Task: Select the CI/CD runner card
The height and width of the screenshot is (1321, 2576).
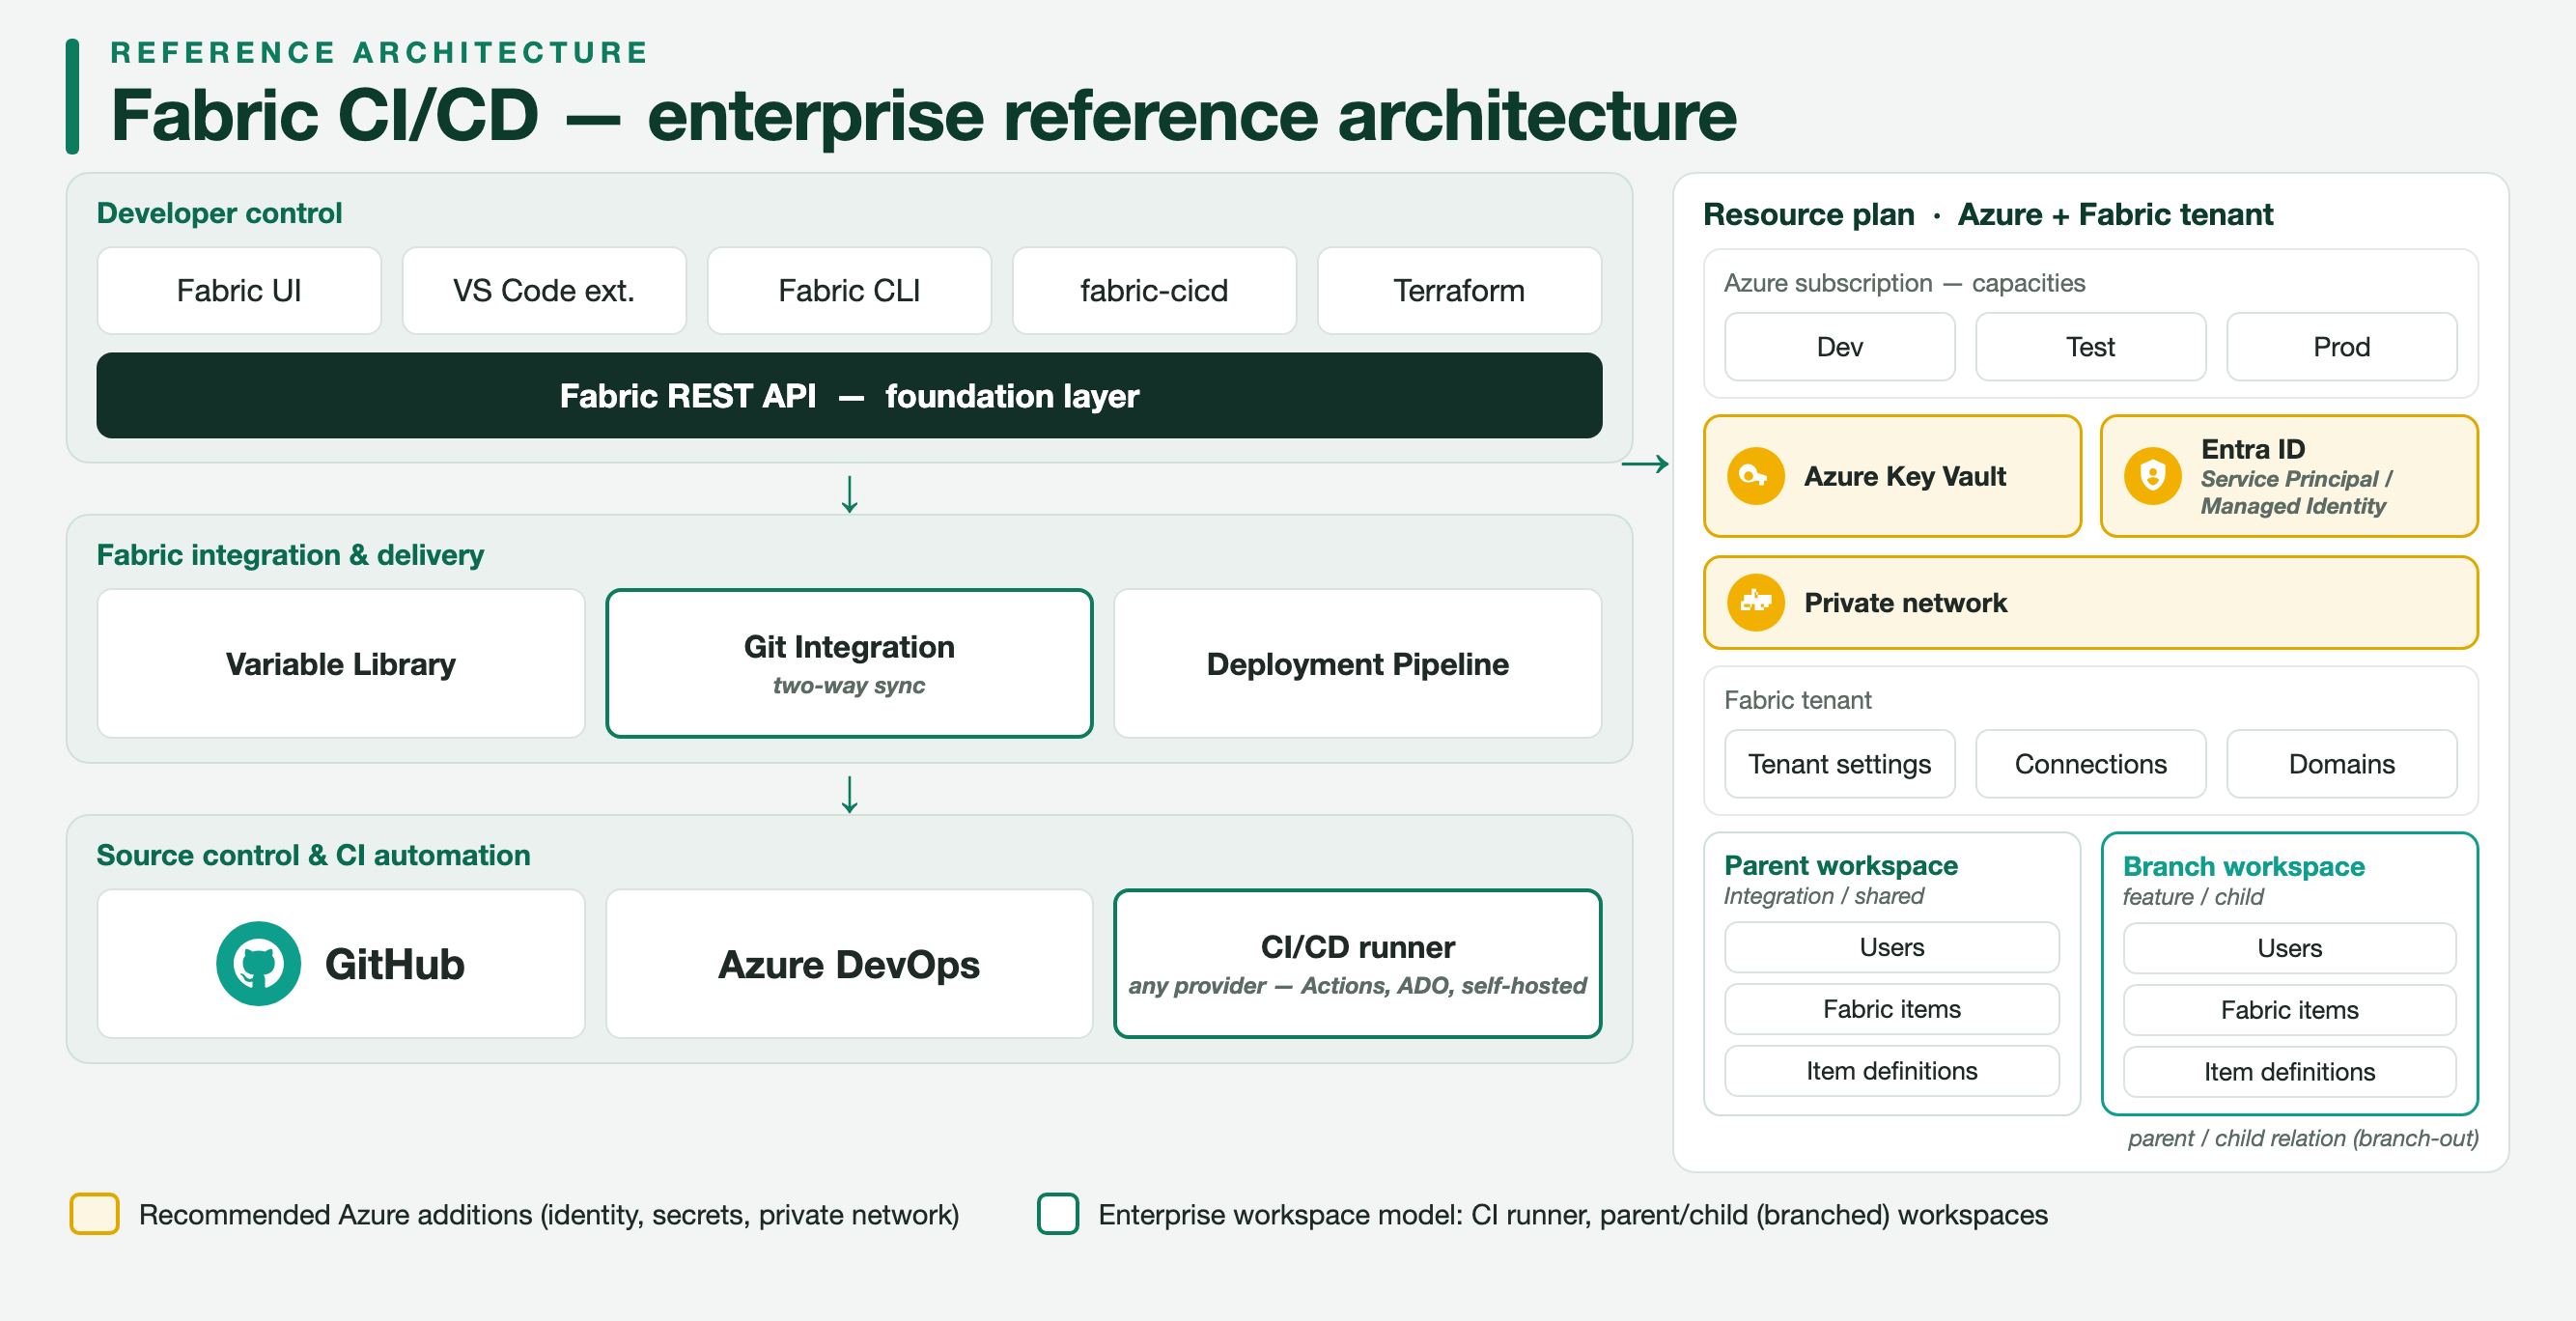Action: pos(1358,964)
